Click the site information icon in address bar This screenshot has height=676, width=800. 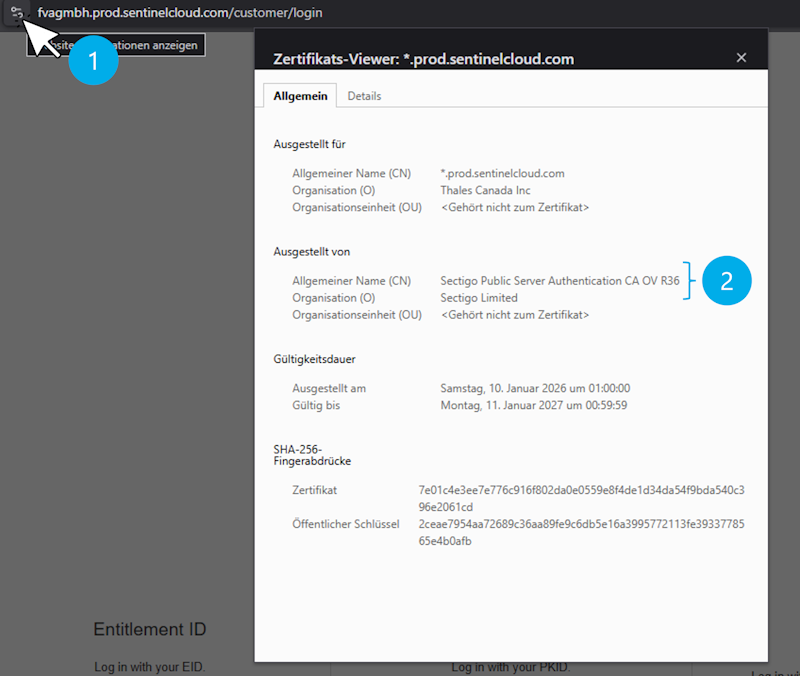click(17, 14)
